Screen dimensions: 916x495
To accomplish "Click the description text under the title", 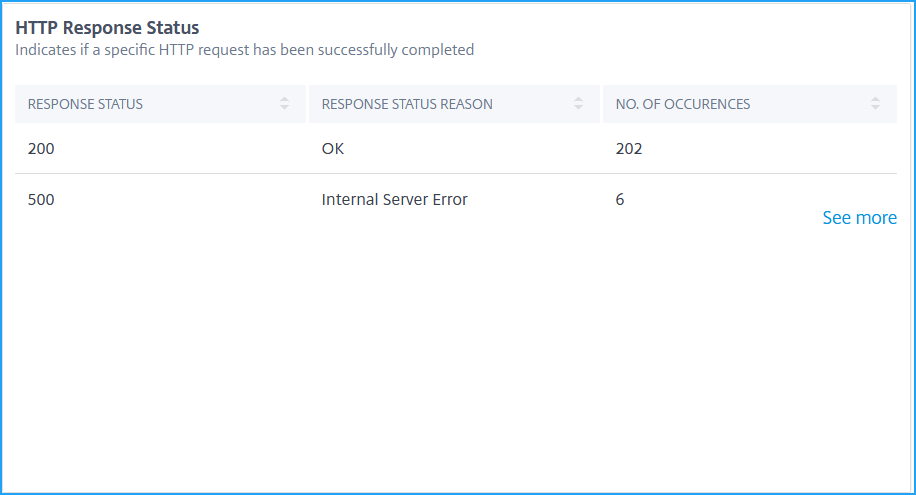I will (x=244, y=50).
